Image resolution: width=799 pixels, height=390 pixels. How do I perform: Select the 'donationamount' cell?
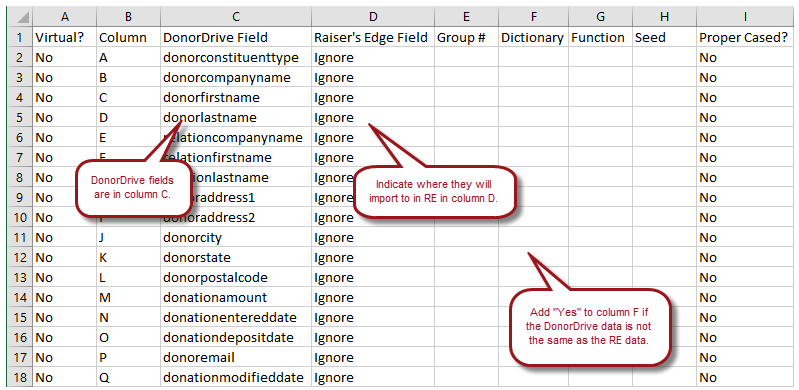point(235,298)
